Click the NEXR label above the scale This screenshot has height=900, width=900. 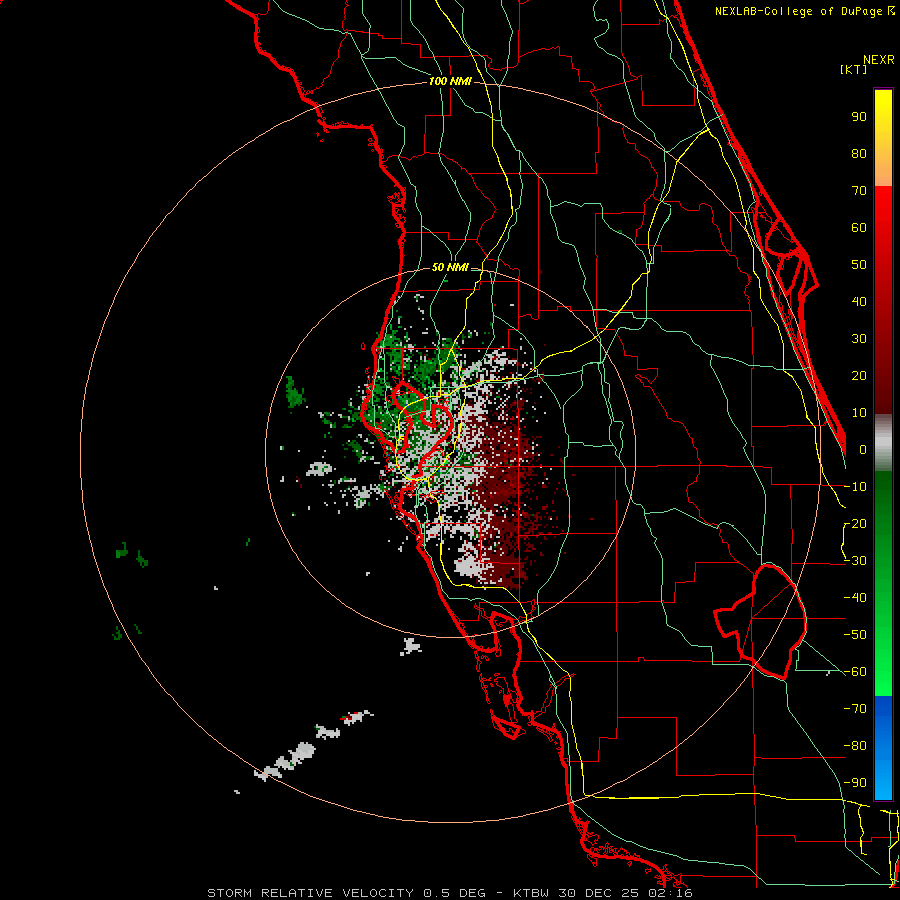878,60
